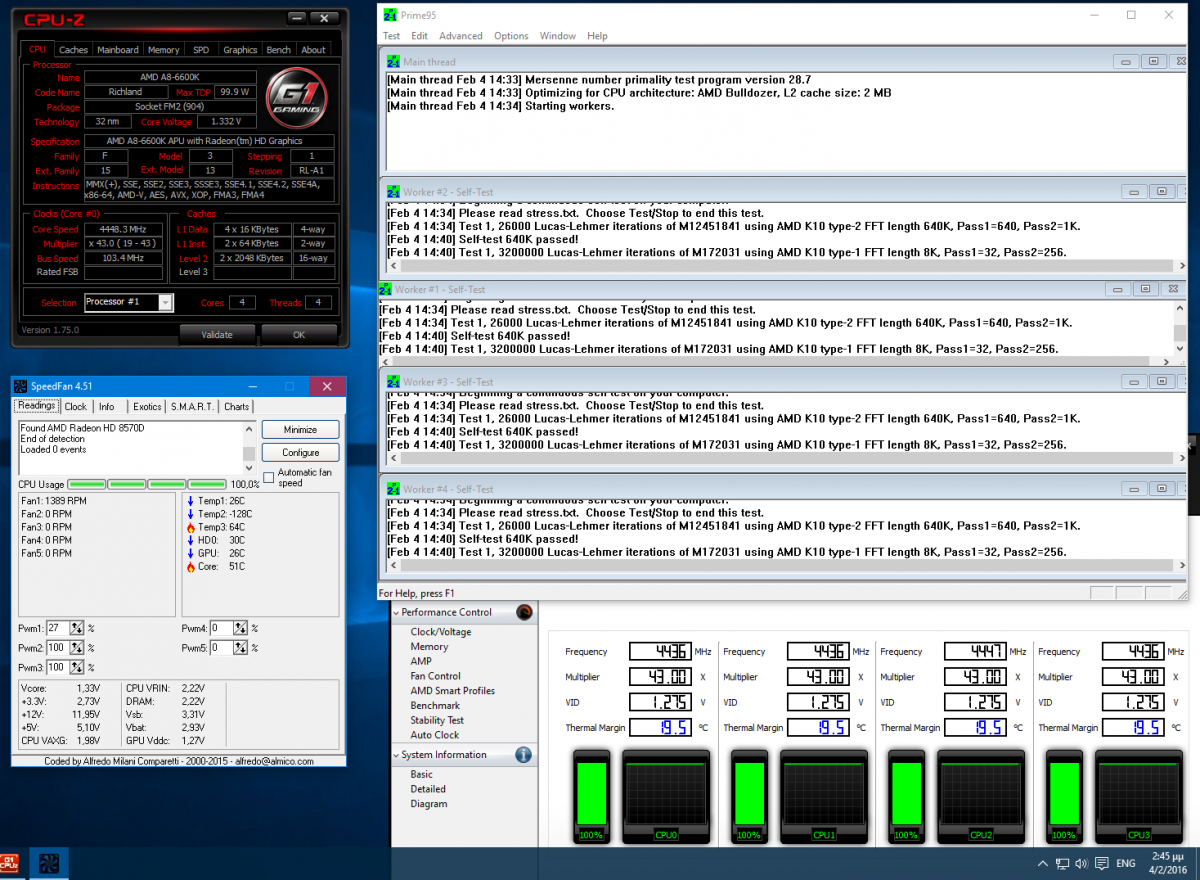Open the CPU-Z icon on the taskbar

[11, 863]
